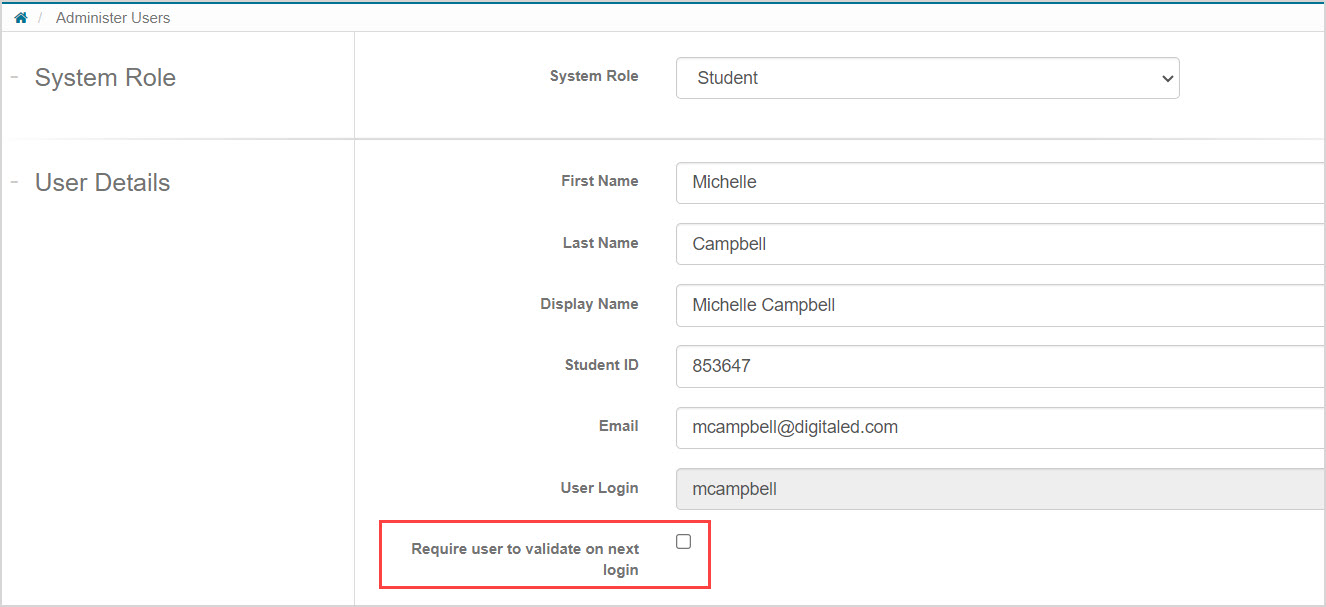Click the User Details section heading
The height and width of the screenshot is (607, 1326).
[102, 182]
